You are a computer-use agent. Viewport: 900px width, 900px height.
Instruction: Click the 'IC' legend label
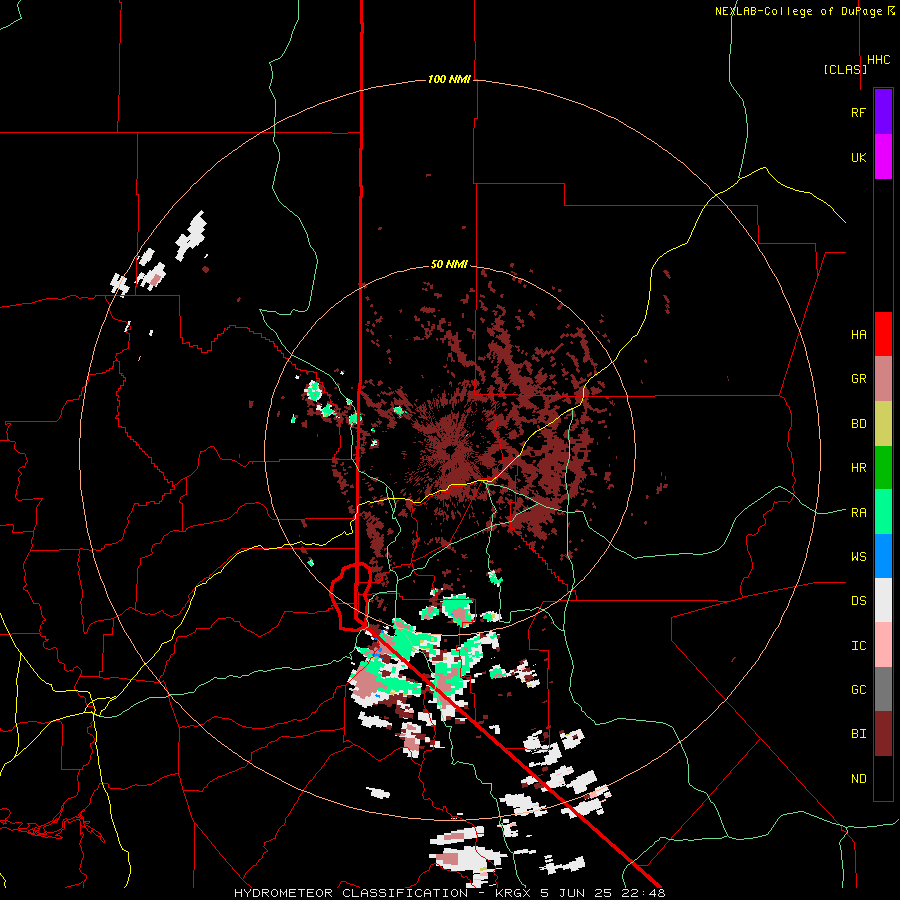(858, 646)
